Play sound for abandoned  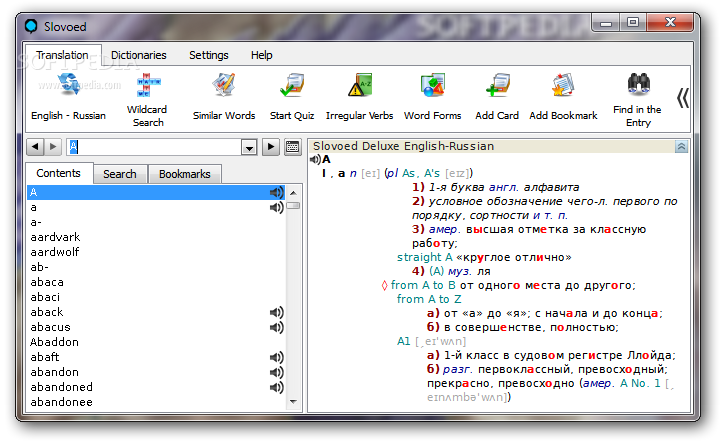276,387
